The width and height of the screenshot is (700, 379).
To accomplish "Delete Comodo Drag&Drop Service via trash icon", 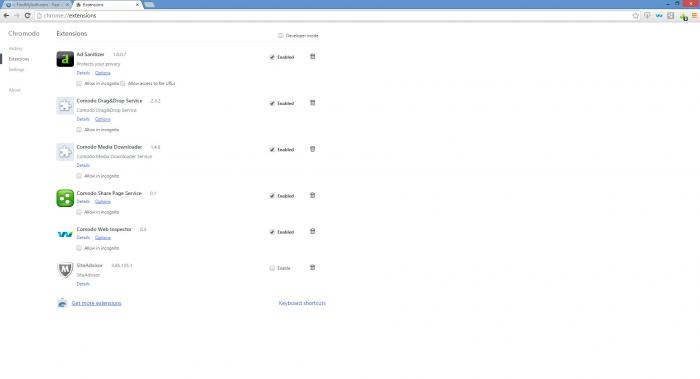I will tap(312, 103).
